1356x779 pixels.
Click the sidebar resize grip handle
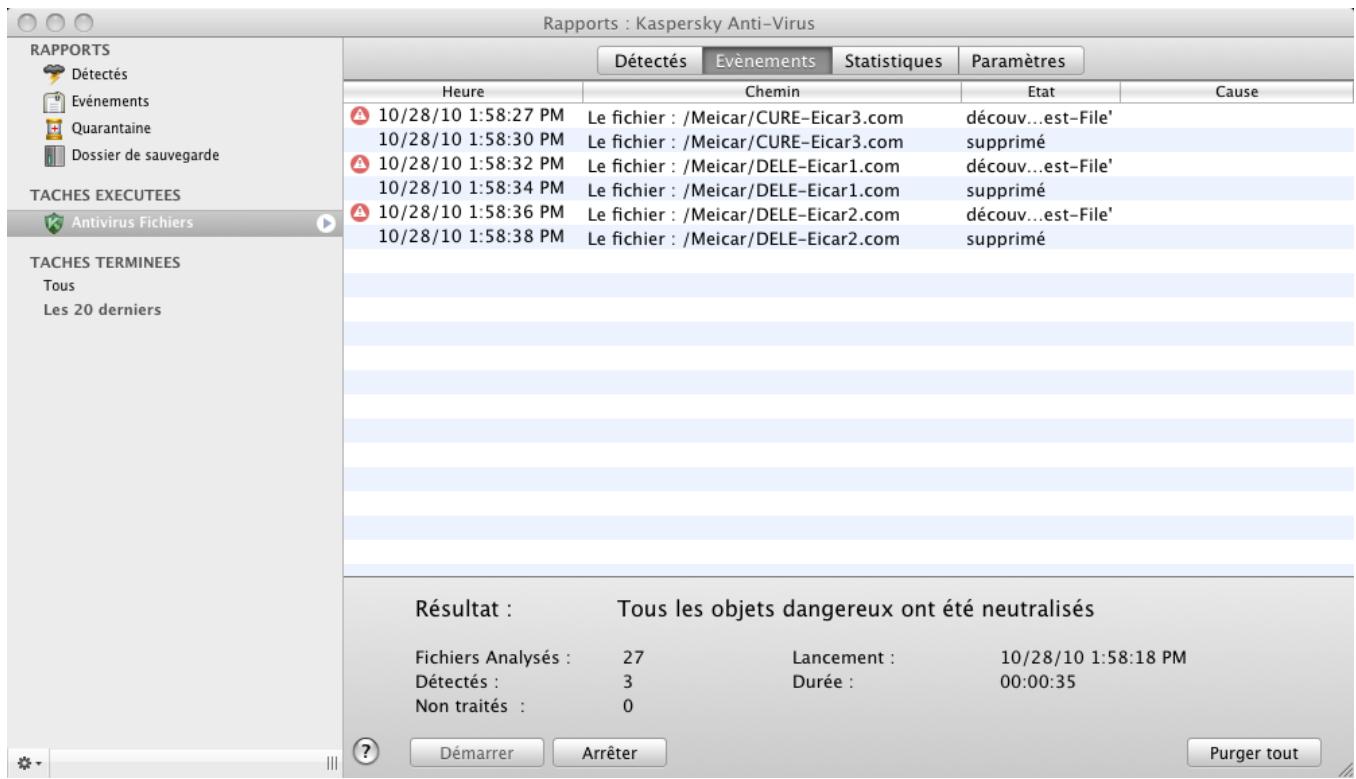click(331, 764)
